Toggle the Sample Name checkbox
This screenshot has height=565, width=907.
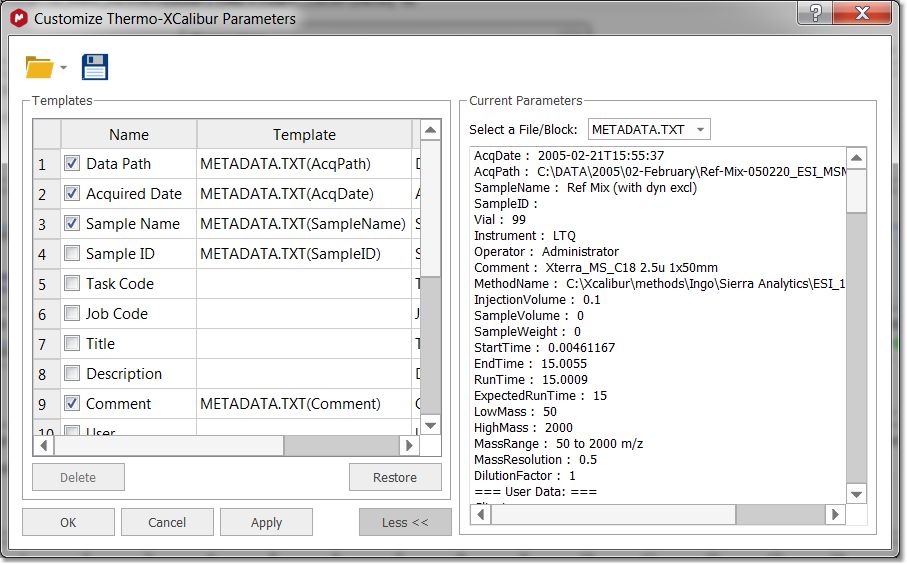point(72,223)
